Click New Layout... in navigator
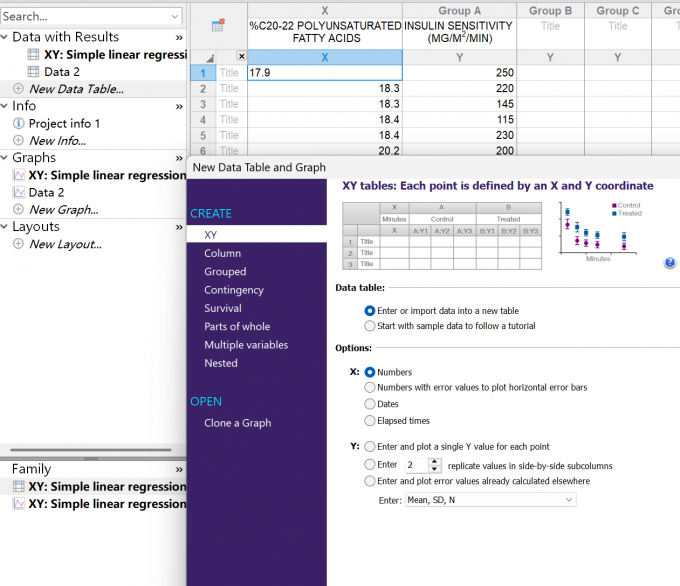The image size is (680, 586). tap(65, 244)
